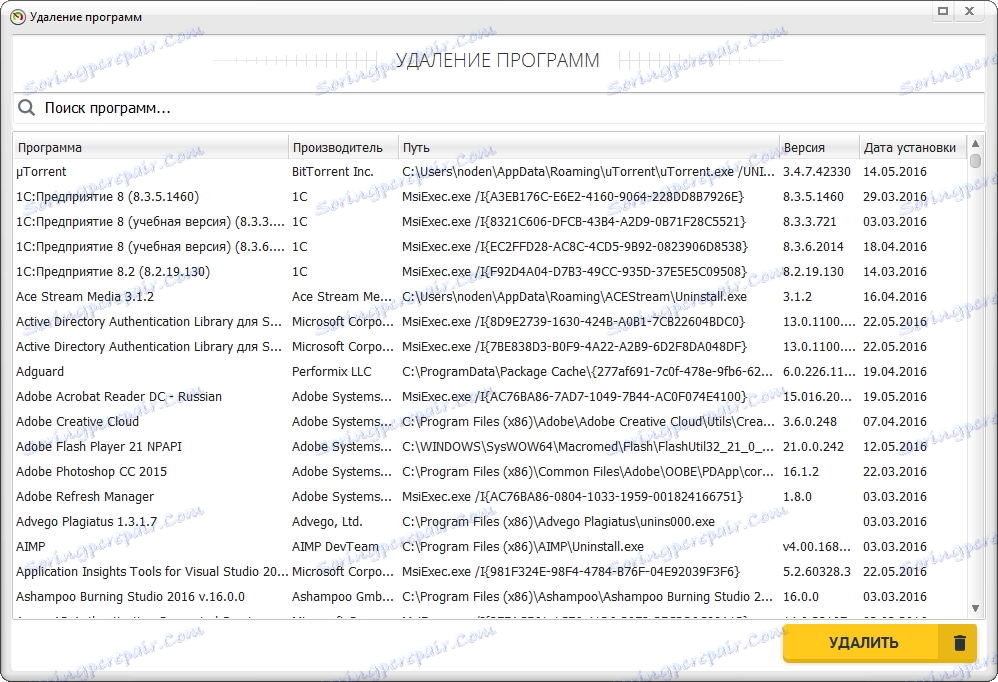The height and width of the screenshot is (682, 998).
Task: Select the AIMP program row
Action: click(489, 546)
